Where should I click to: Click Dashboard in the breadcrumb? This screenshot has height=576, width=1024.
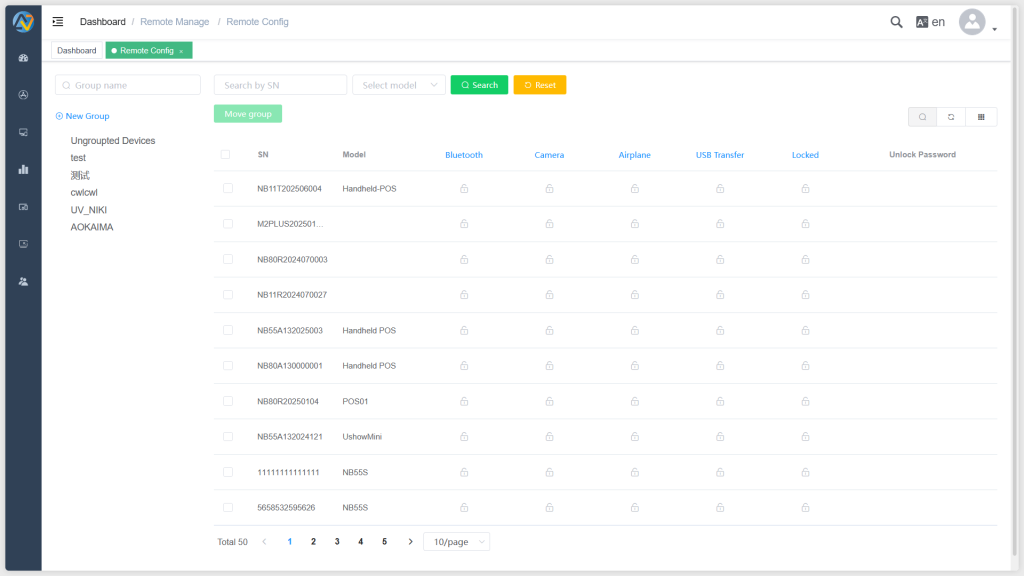click(x=103, y=22)
